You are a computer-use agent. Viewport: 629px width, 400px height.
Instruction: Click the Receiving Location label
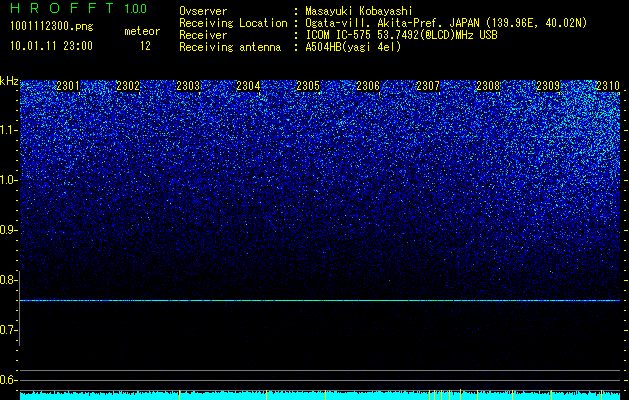point(233,23)
